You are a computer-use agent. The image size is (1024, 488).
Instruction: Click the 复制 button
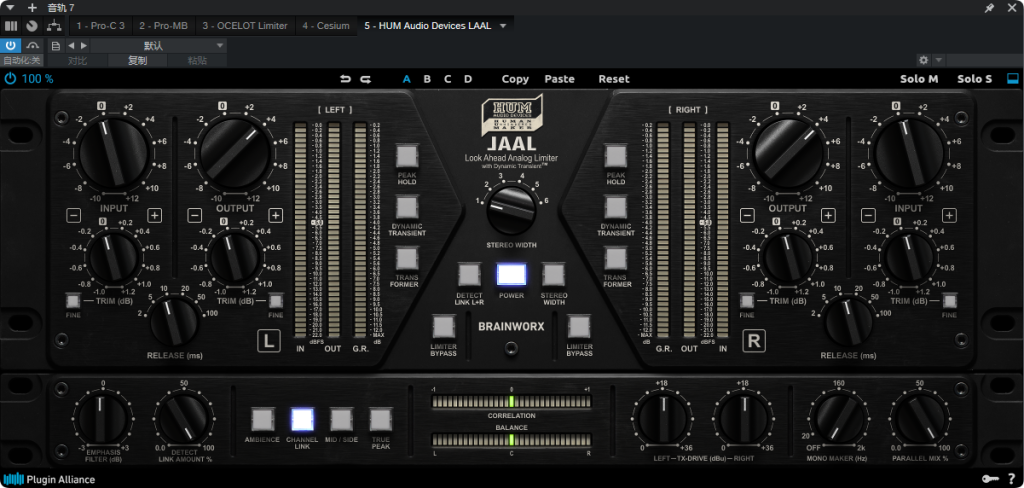click(137, 60)
